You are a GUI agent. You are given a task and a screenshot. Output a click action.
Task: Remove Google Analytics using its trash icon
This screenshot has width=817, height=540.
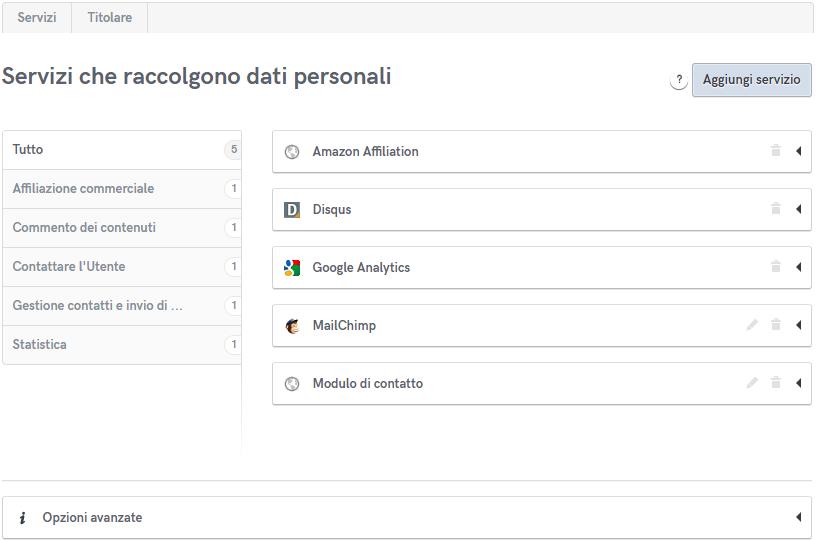point(775,267)
